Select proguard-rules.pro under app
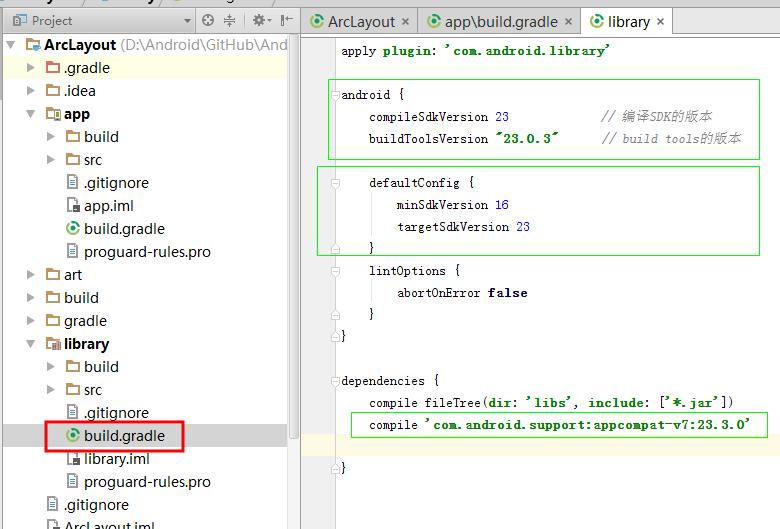This screenshot has width=780, height=529. click(147, 252)
